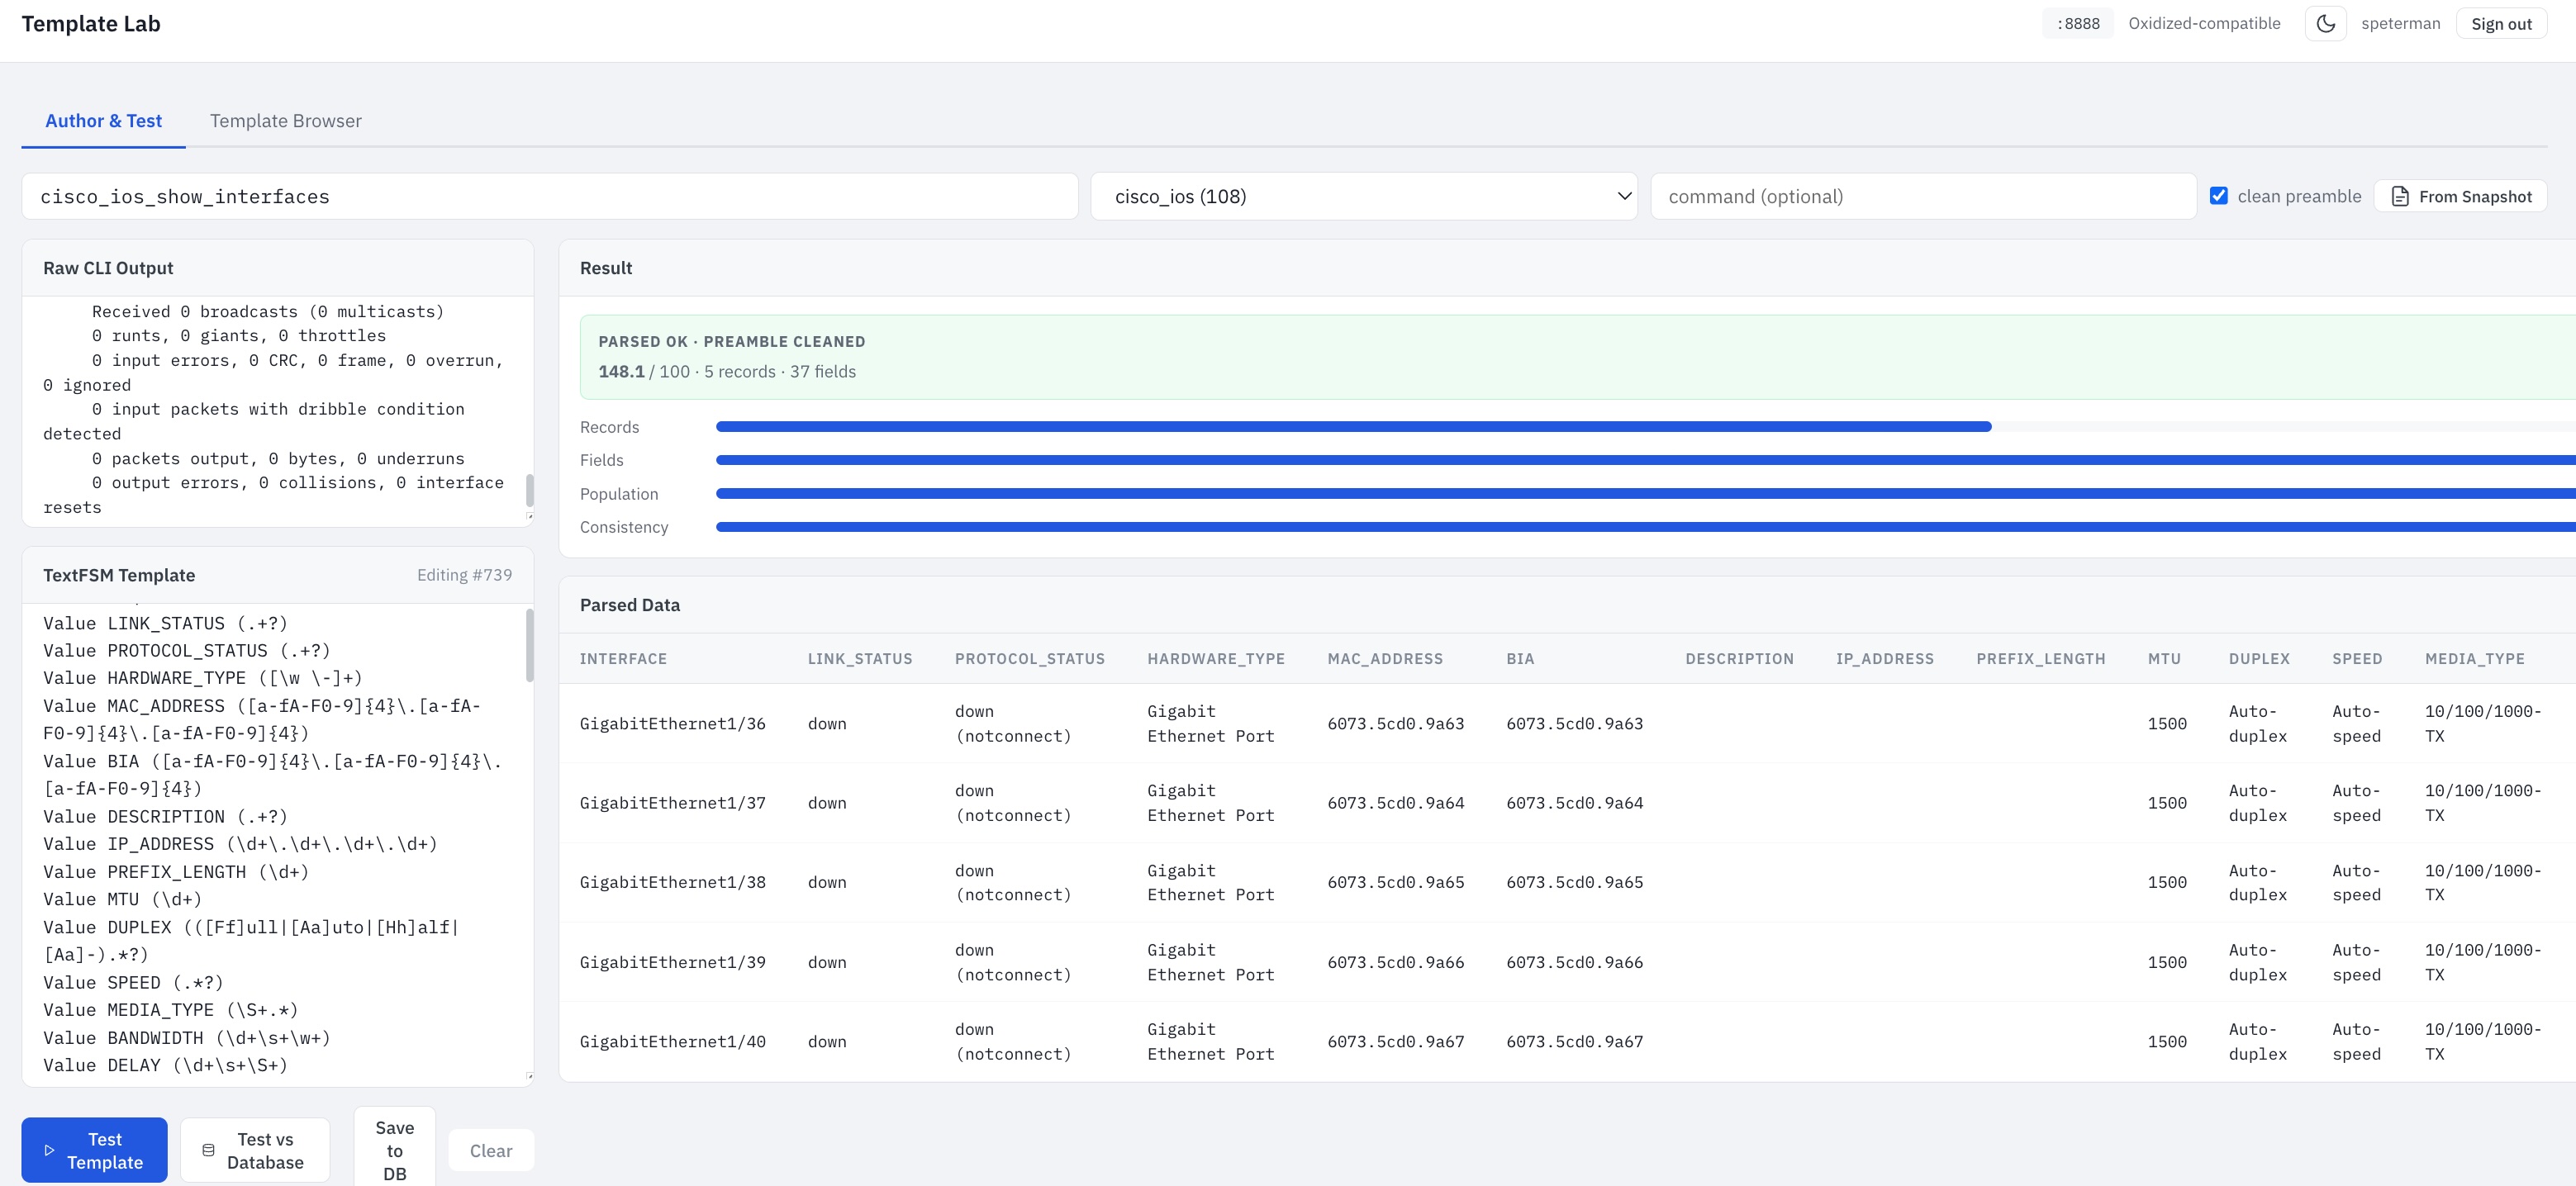Focus the command (optional) input field

[1923, 197]
